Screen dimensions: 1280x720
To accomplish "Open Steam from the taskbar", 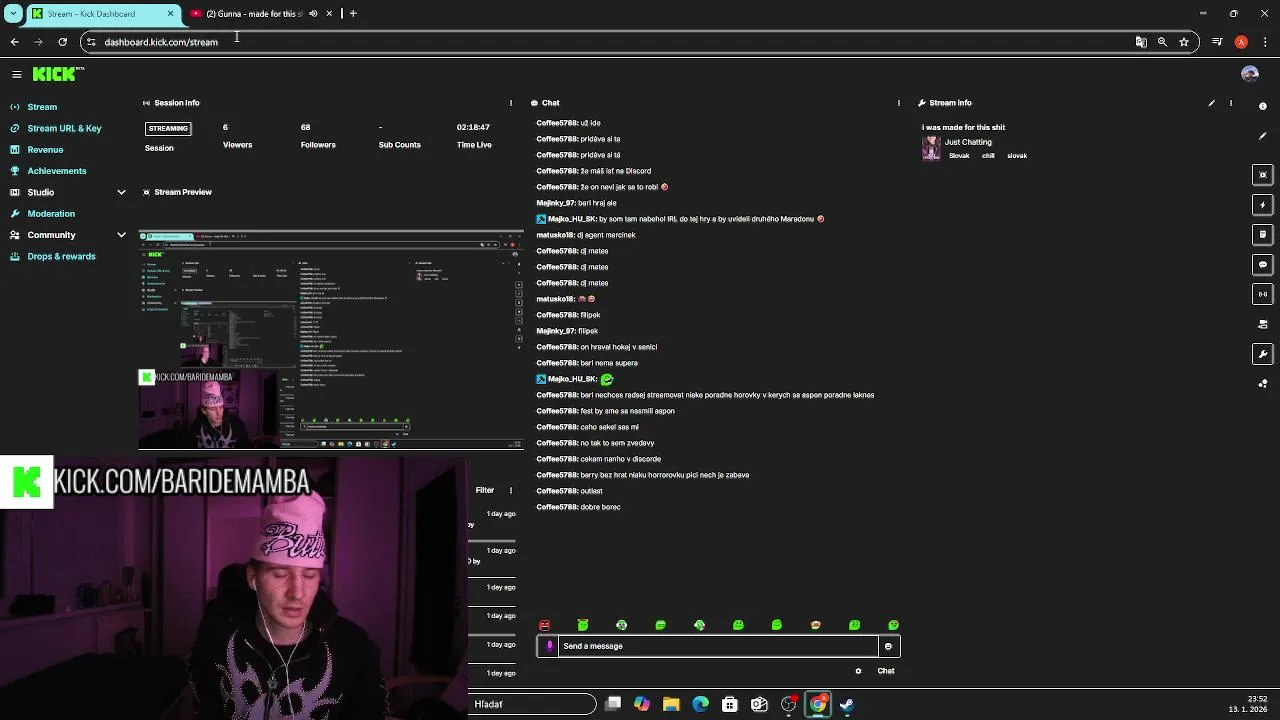I will (847, 705).
